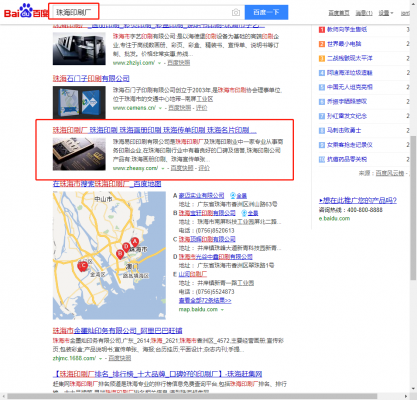Click rank badge number 2 in hot list

[322, 44]
